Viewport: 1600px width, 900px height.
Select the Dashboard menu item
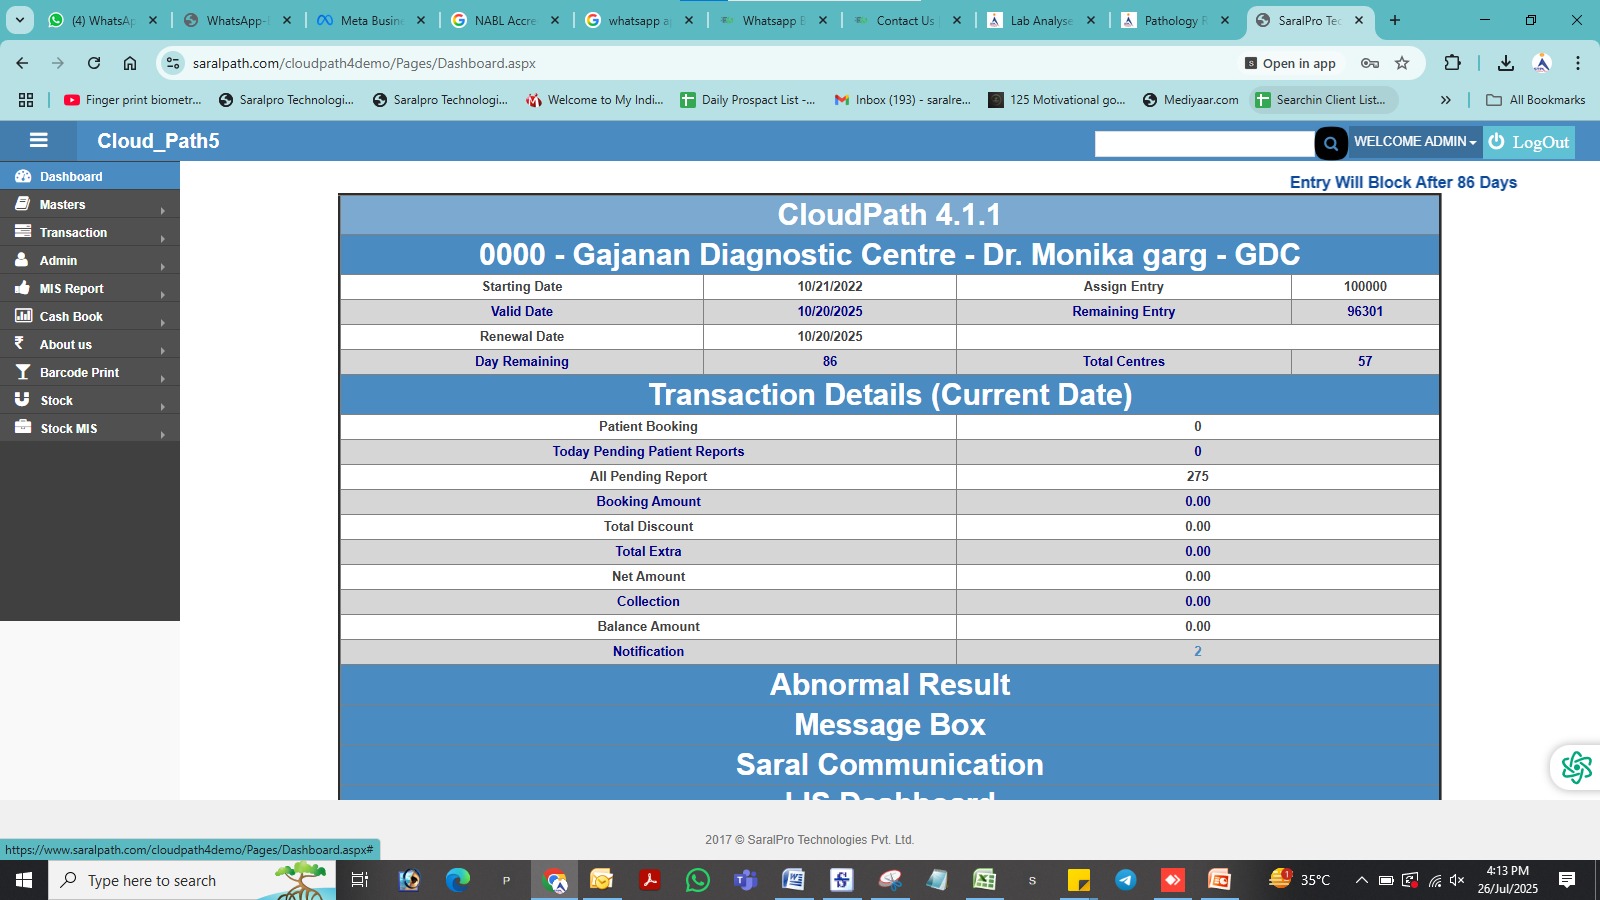[x=90, y=176]
